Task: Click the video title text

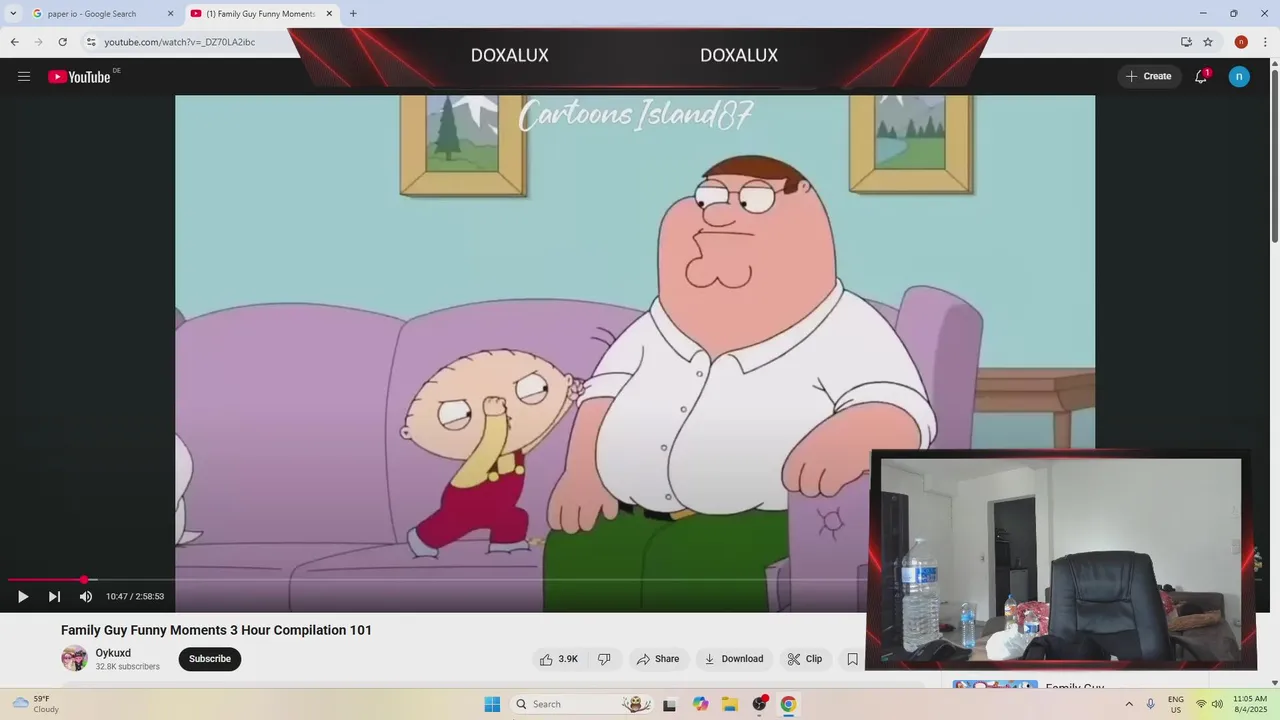Action: click(216, 630)
